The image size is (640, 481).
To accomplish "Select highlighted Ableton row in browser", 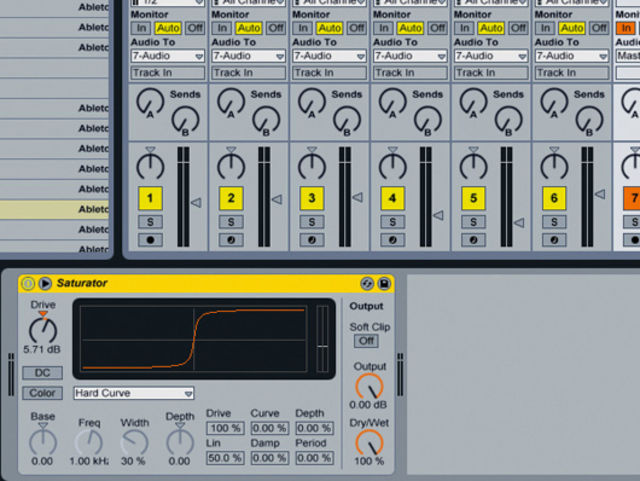I will (x=54, y=209).
